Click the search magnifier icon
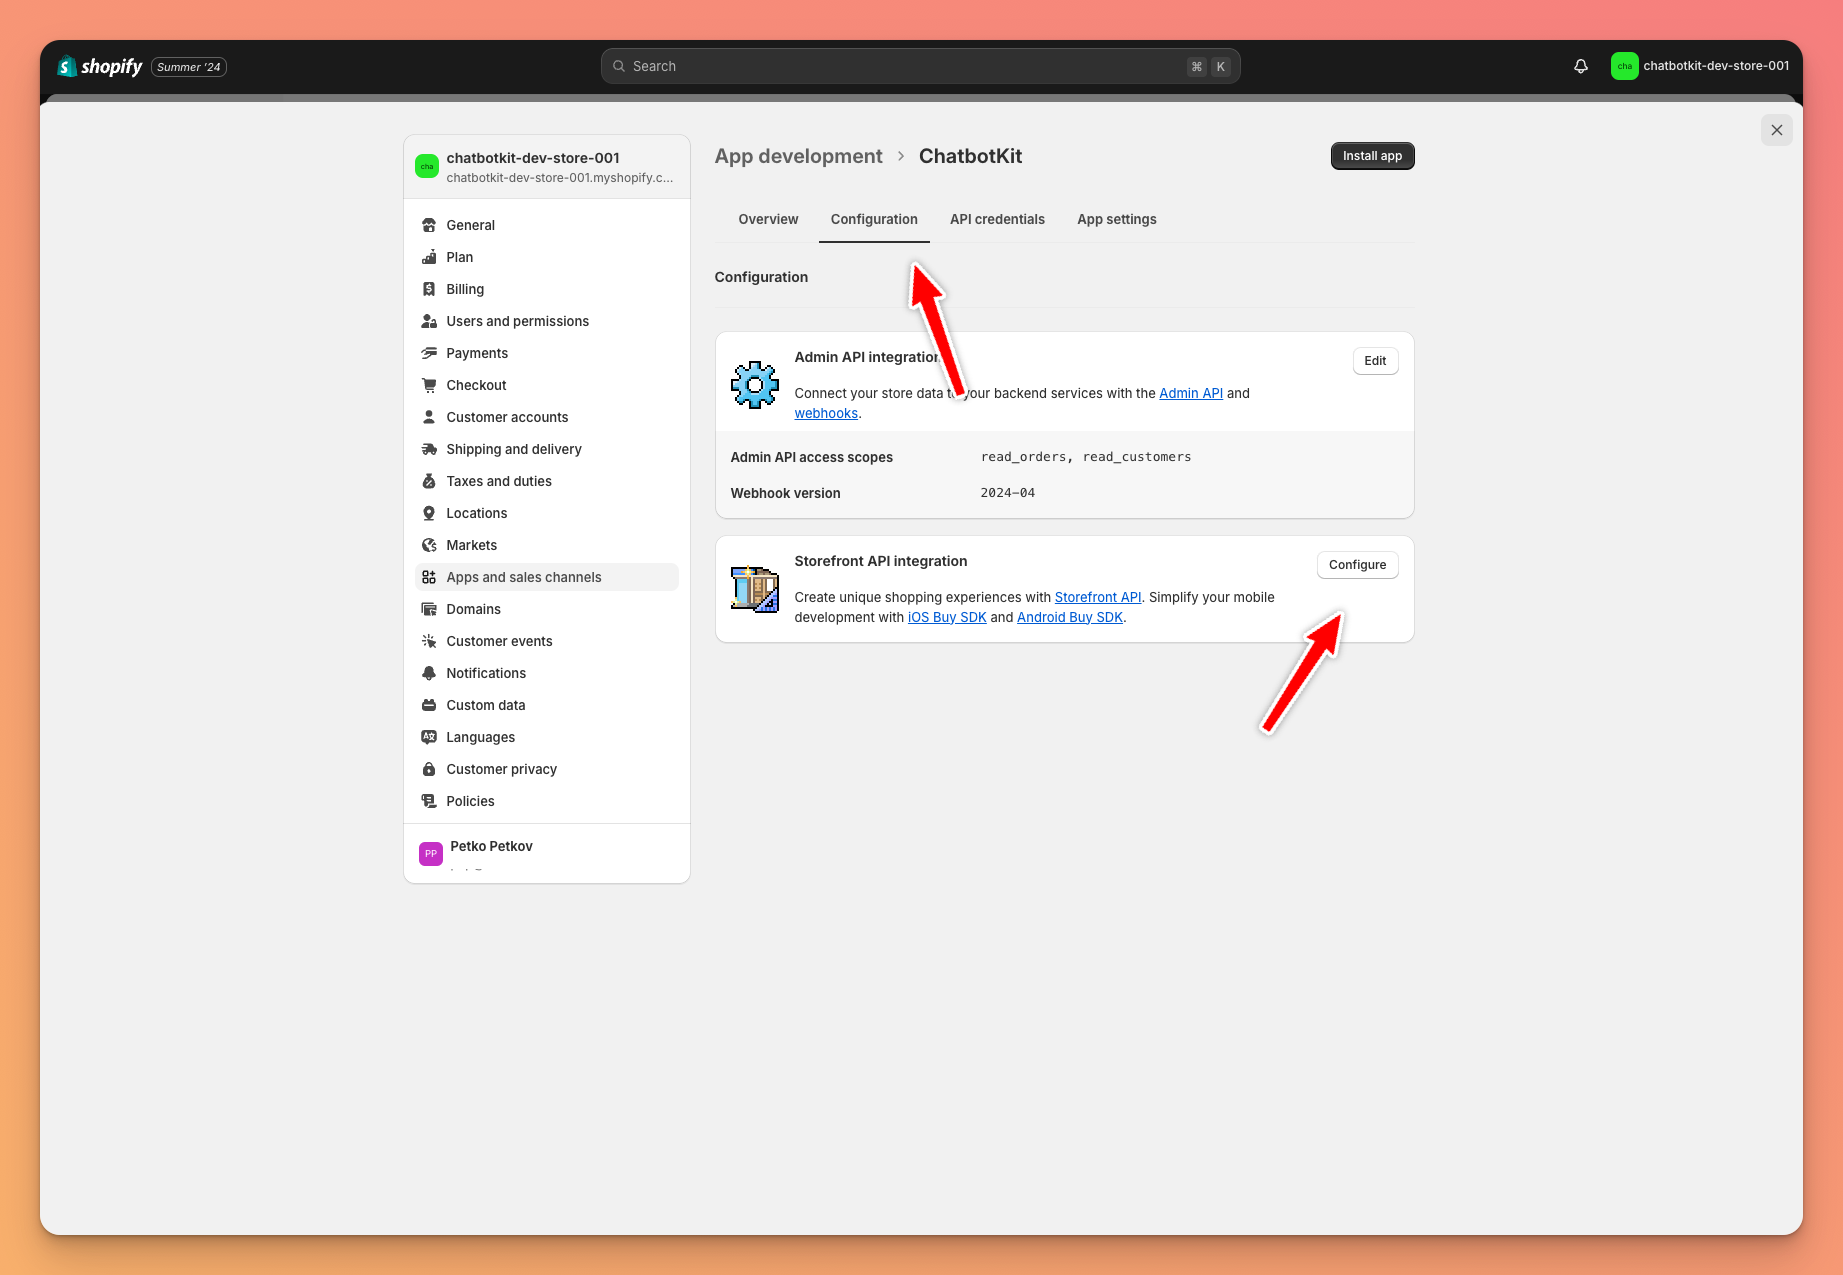Screen dimensions: 1843x1275 619,66
